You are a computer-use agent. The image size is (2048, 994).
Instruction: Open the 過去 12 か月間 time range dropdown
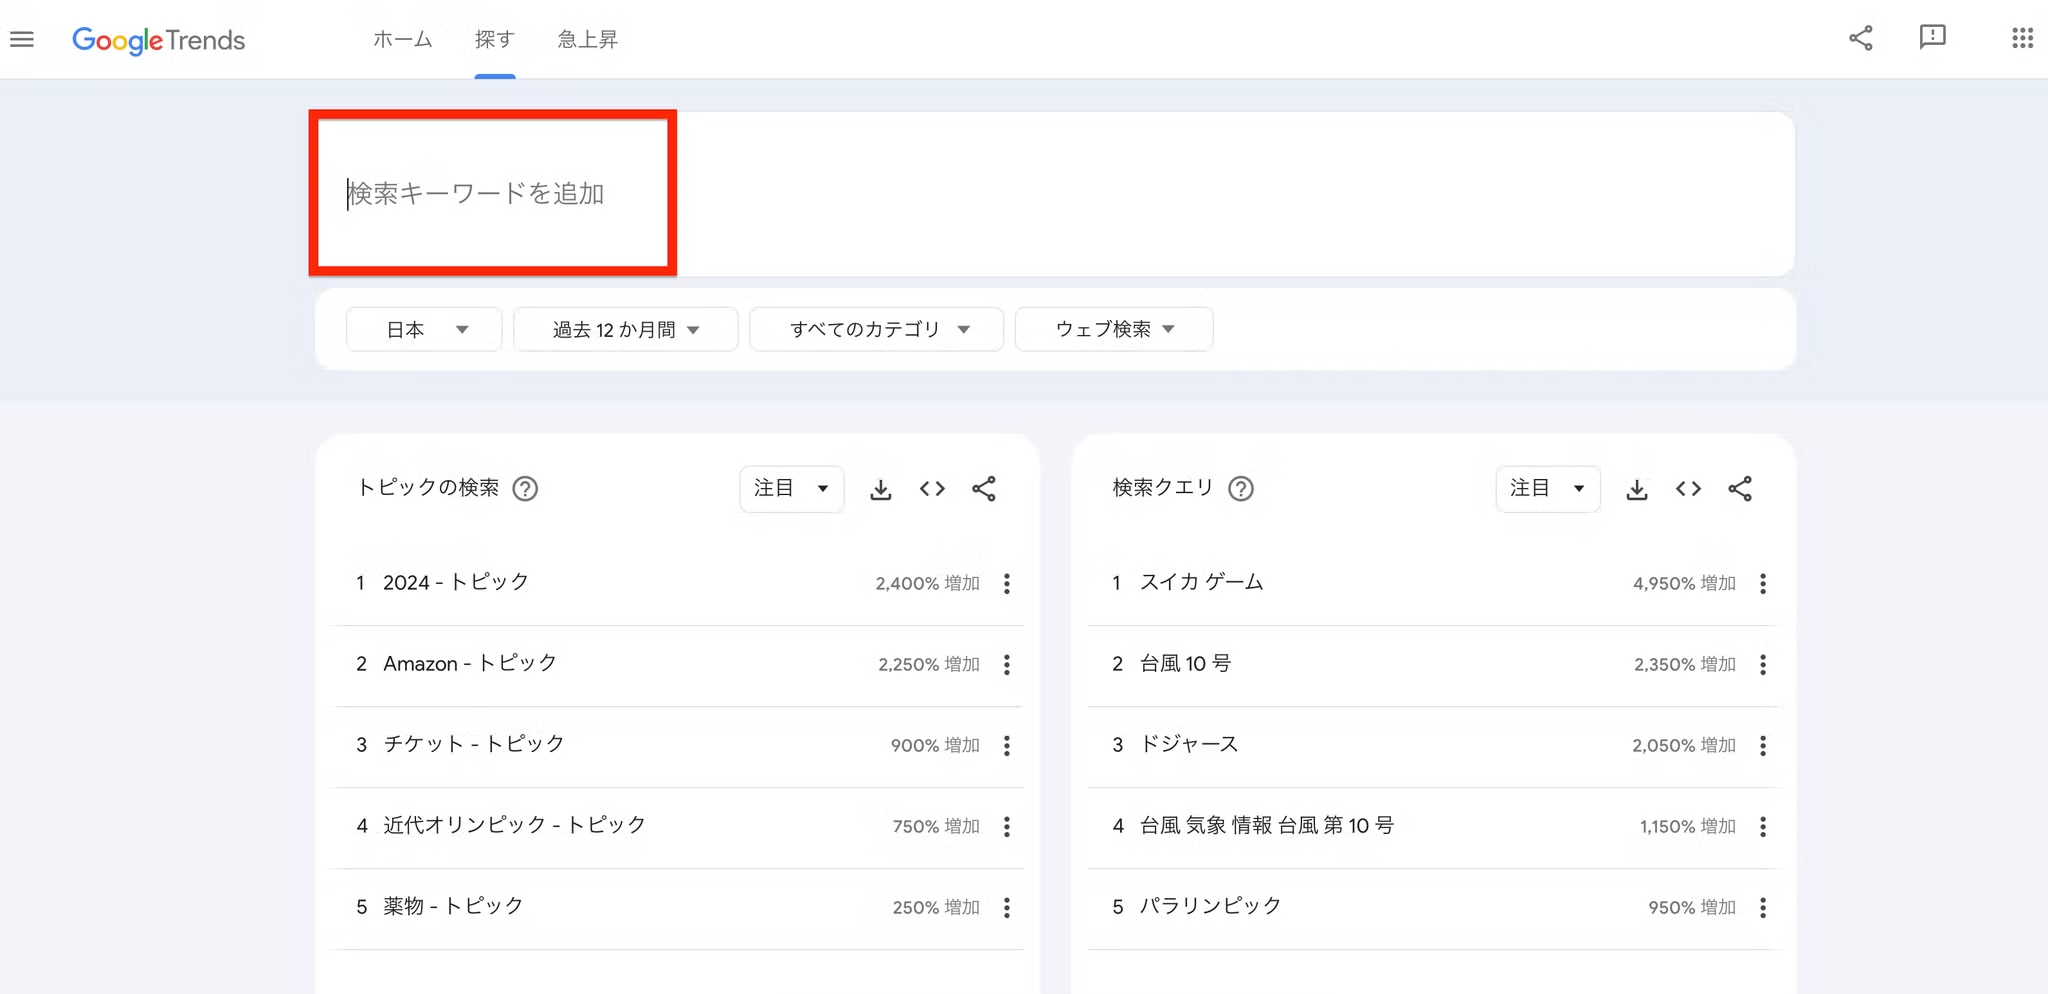[x=625, y=329]
